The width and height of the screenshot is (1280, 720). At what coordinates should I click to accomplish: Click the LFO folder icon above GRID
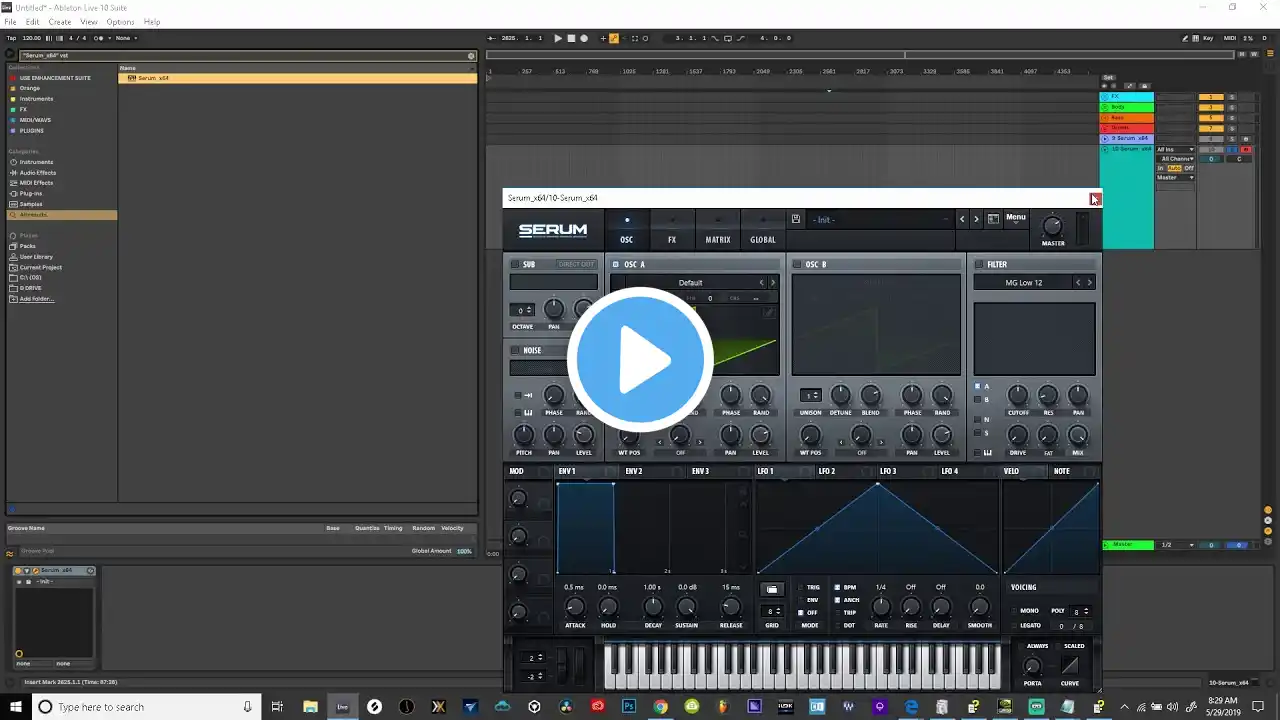[771, 589]
